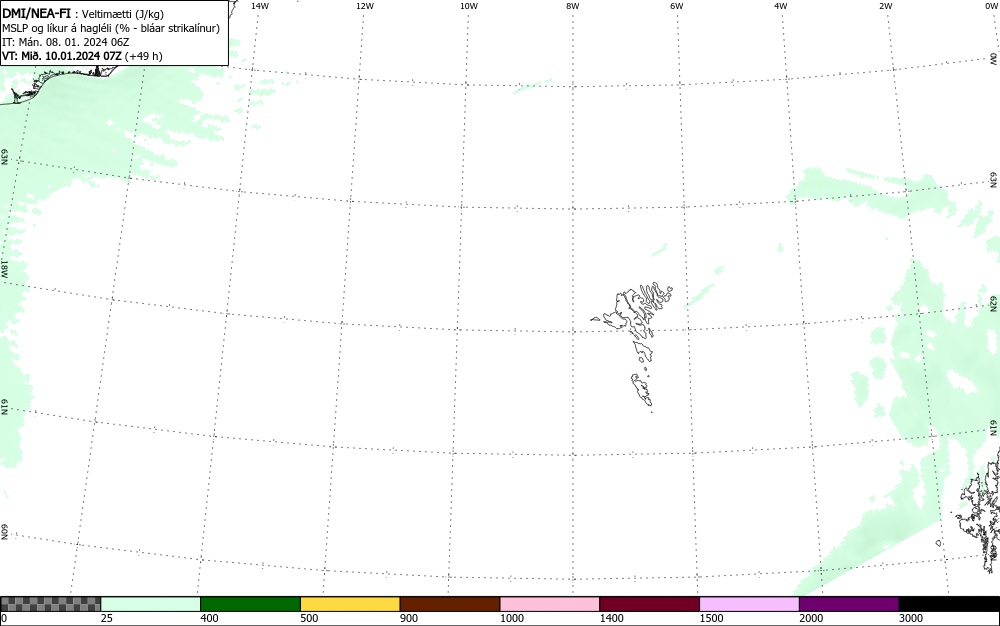Screen dimensions: 1000x626
Task: Click the 'Veltimætti (J/kg)' label
Action: click(x=123, y=14)
